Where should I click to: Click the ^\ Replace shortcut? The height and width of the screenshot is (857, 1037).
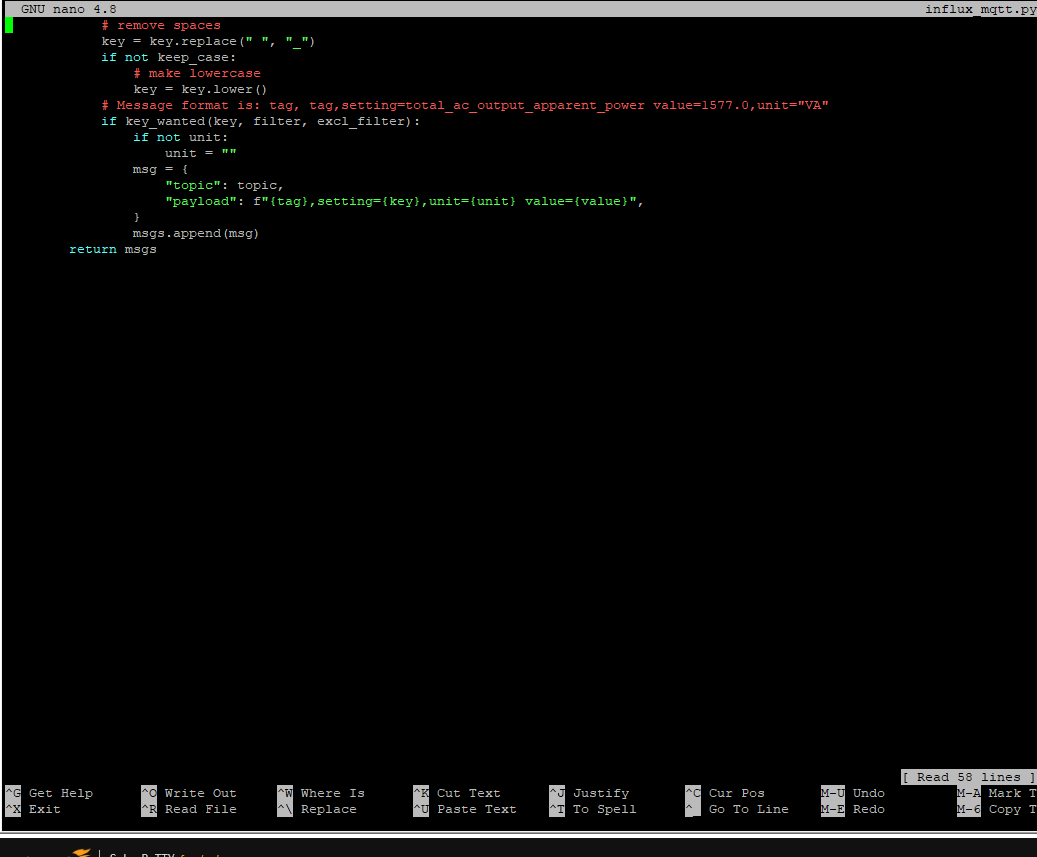[317, 809]
